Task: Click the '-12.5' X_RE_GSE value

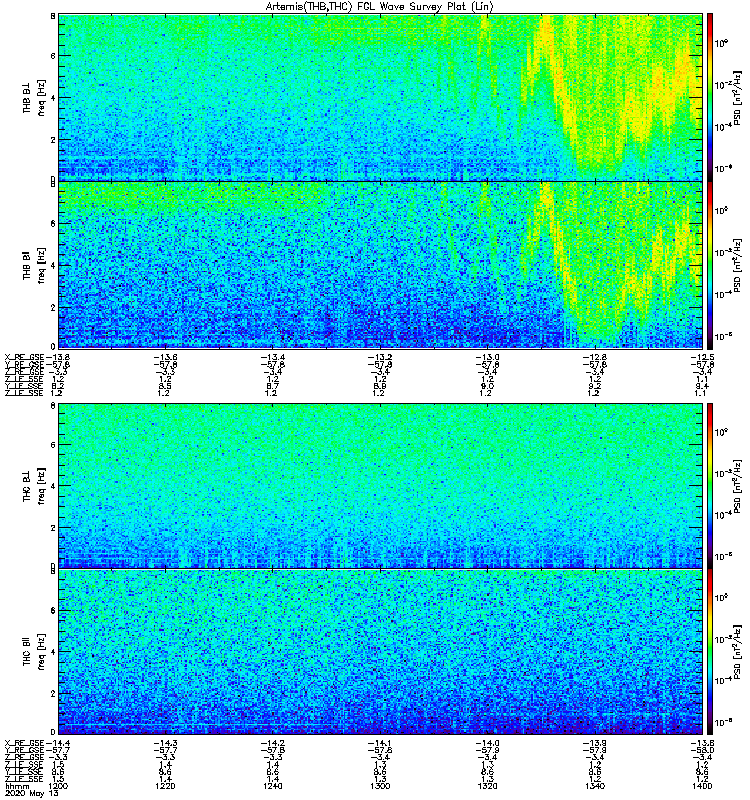Action: point(702,357)
